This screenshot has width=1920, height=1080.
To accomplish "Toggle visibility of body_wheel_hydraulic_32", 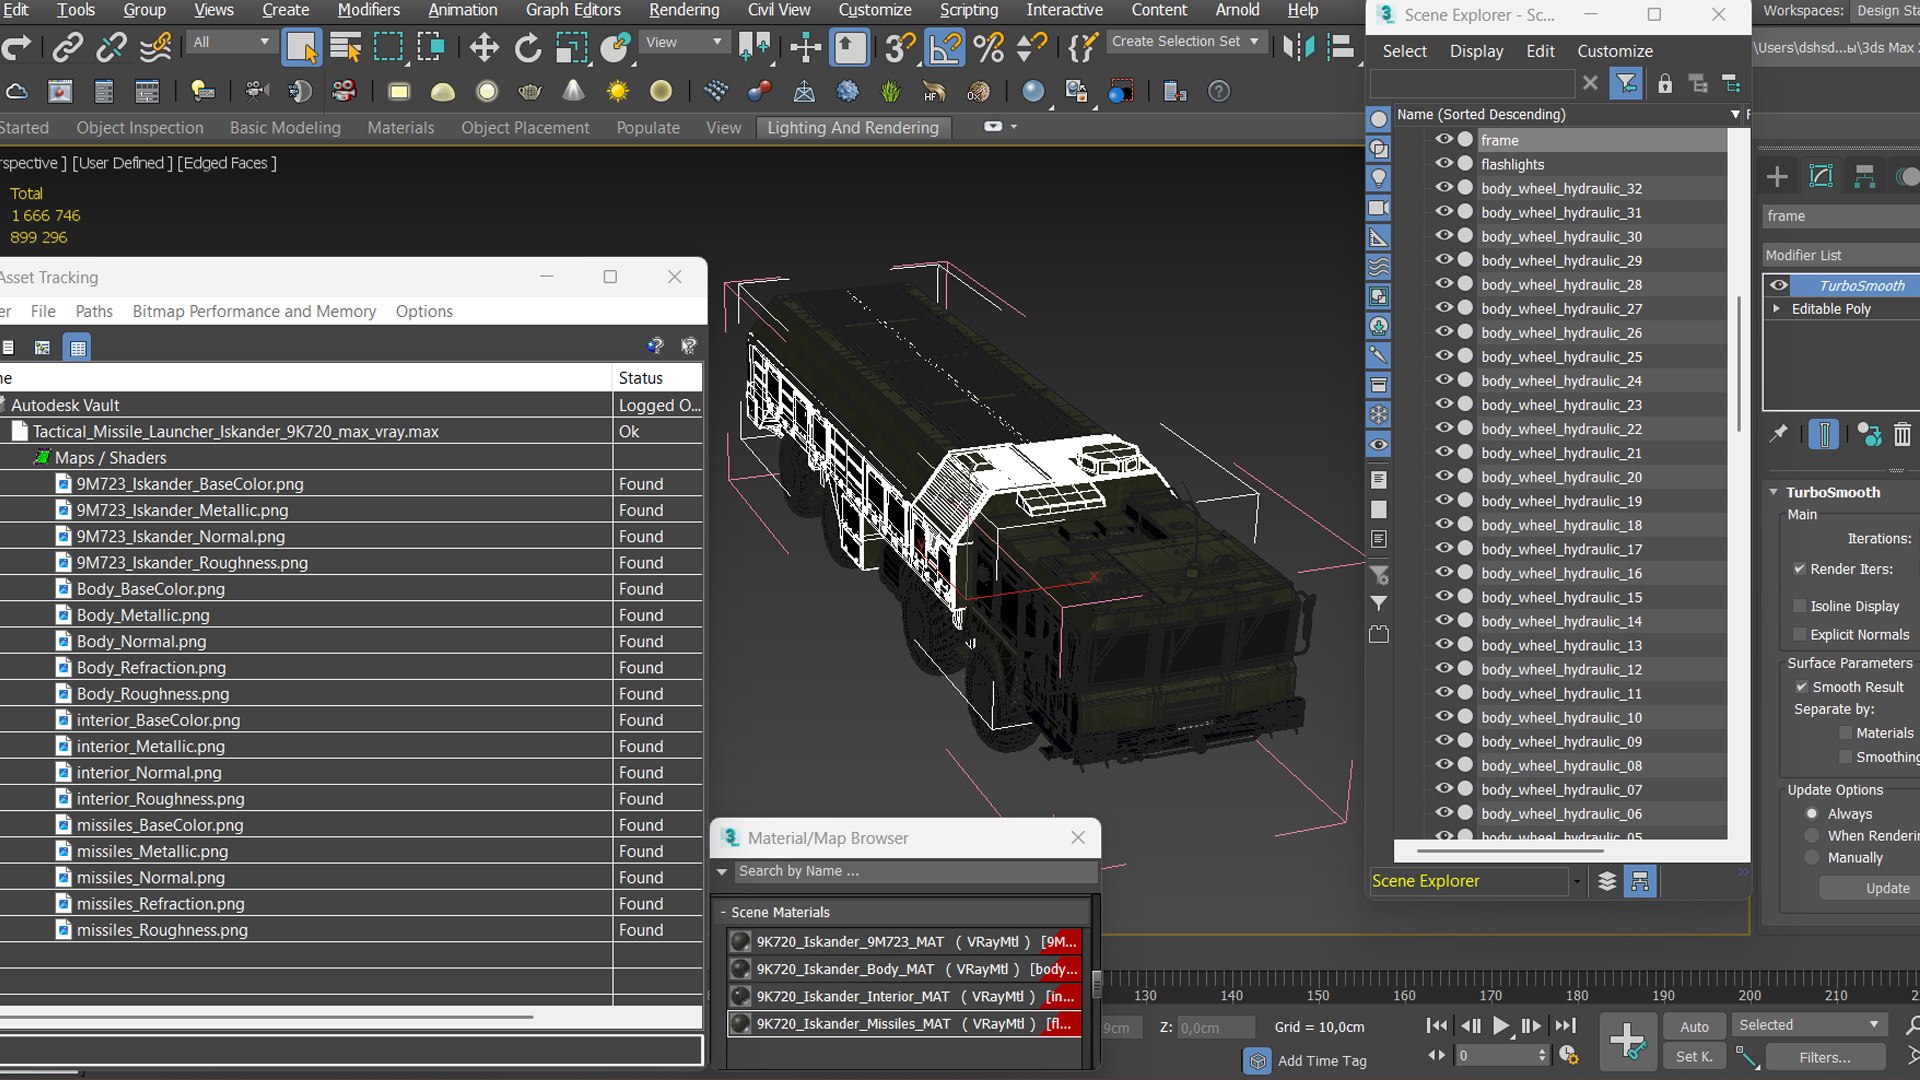I will click(1444, 187).
